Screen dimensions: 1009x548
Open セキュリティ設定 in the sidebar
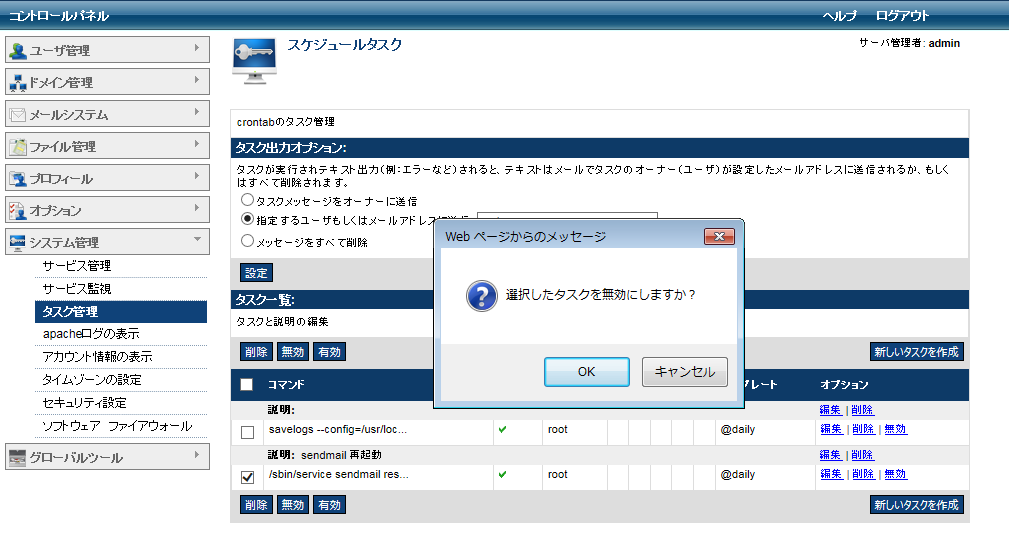click(84, 403)
